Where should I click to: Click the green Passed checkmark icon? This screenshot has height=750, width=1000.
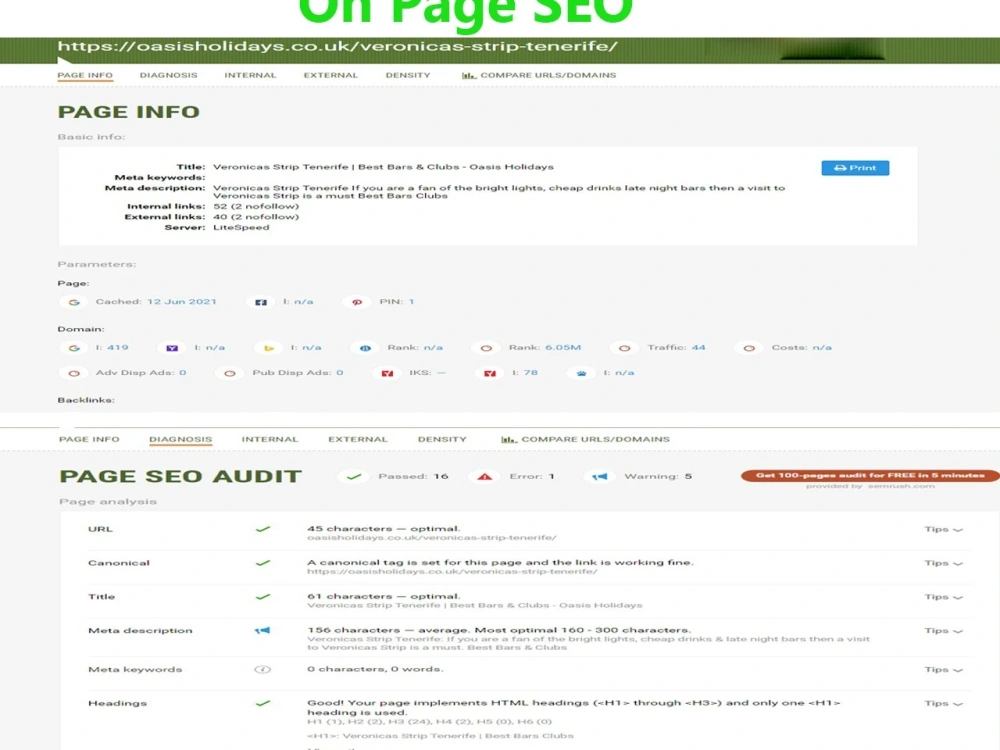[x=354, y=476]
